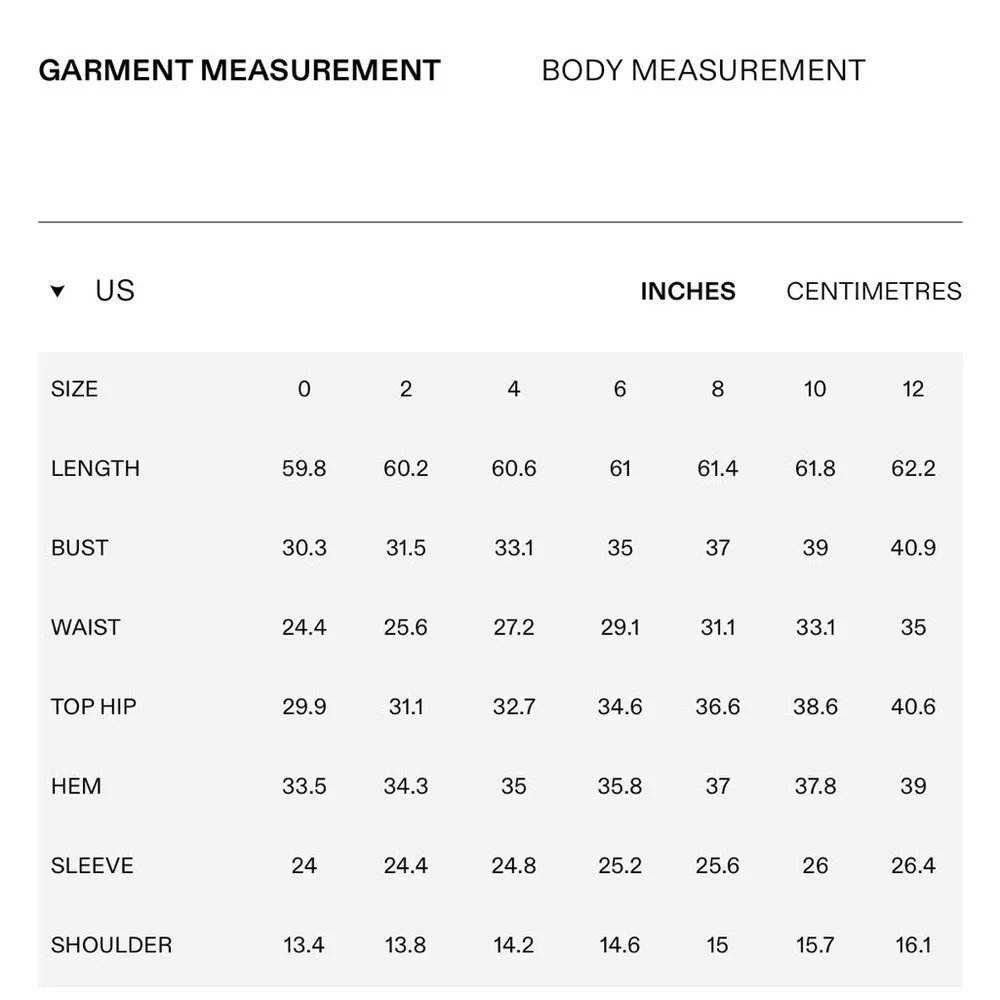Click the TOP HIP row label
1000x1000 pixels.
(94, 707)
